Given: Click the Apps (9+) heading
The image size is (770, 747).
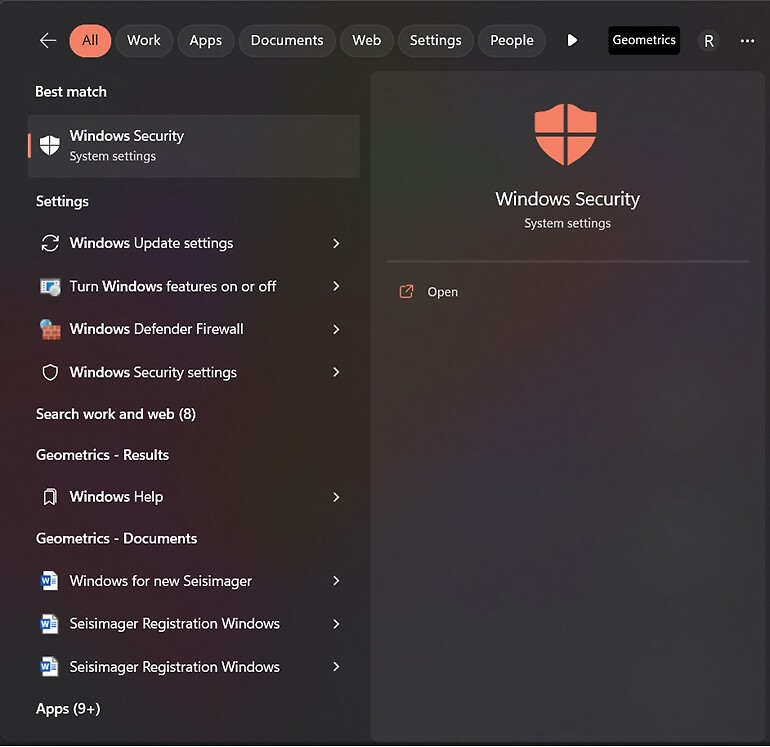Looking at the screenshot, I should click(68, 709).
